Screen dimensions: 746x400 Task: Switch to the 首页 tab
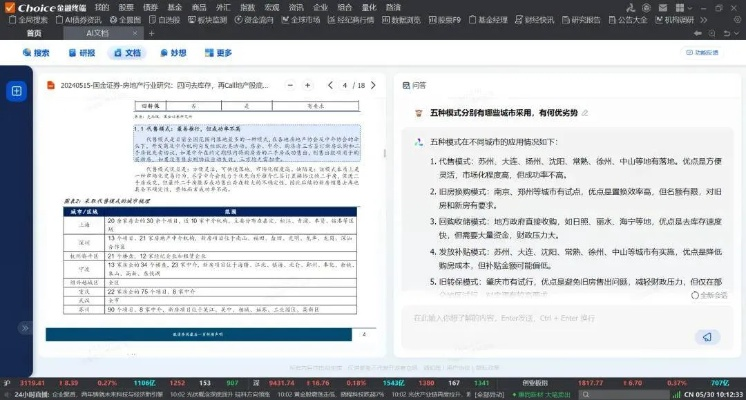coord(33,33)
